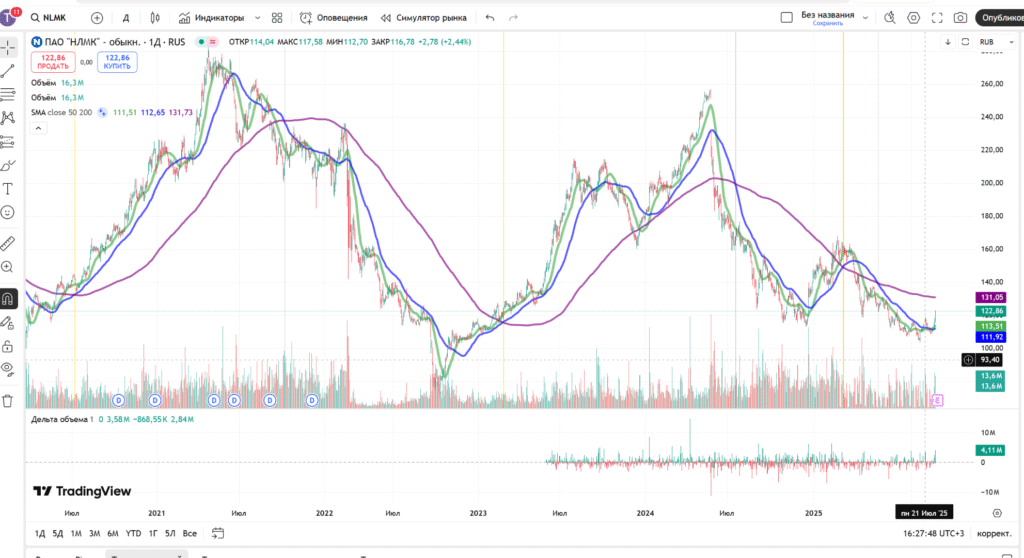Select the crosshair cursor tool

8,47
